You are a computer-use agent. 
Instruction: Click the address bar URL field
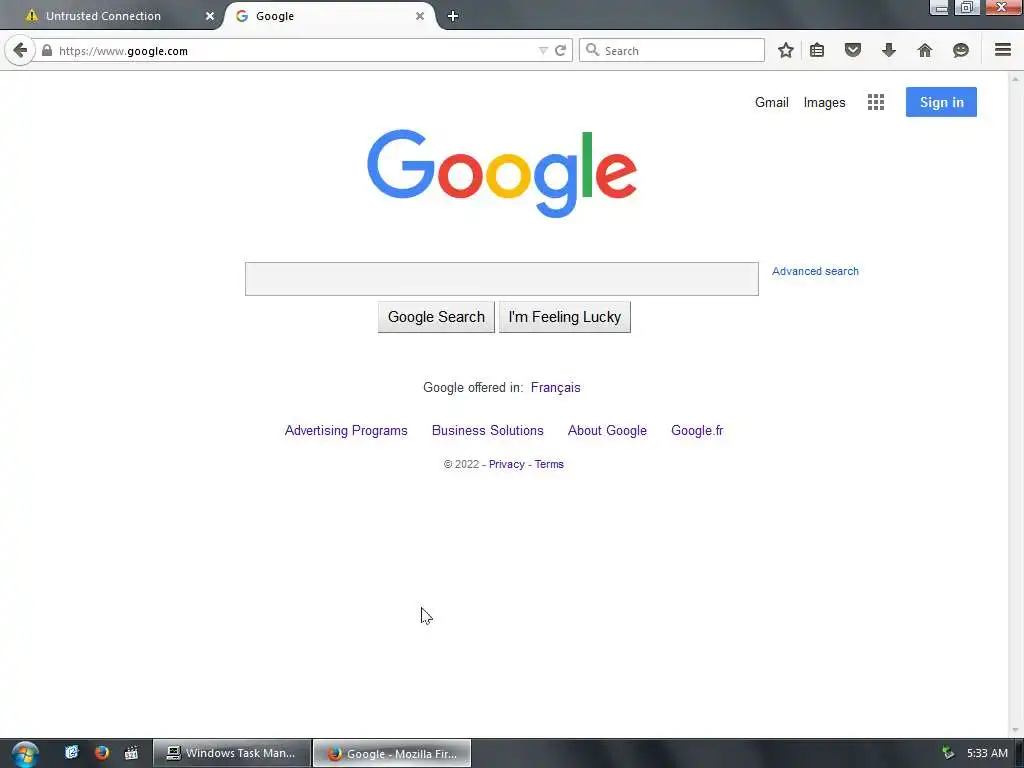pyautogui.click(x=294, y=50)
